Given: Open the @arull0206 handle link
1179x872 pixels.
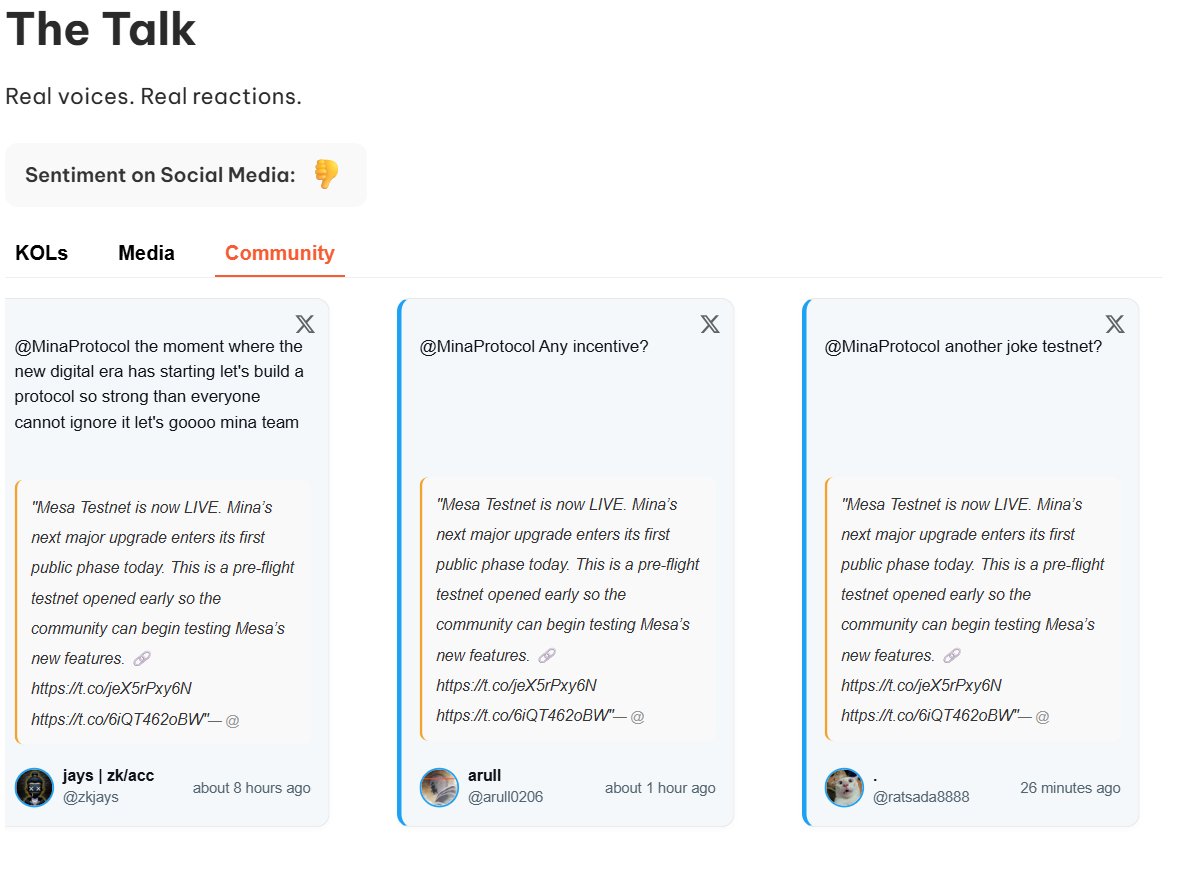Looking at the screenshot, I should (505, 797).
